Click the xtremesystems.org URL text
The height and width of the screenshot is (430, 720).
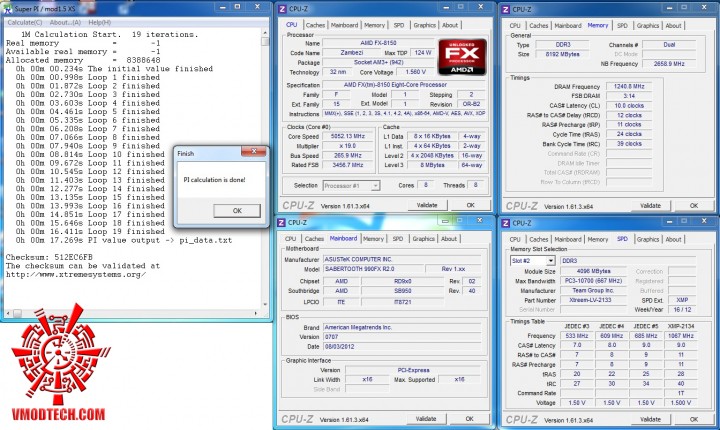click(76, 274)
